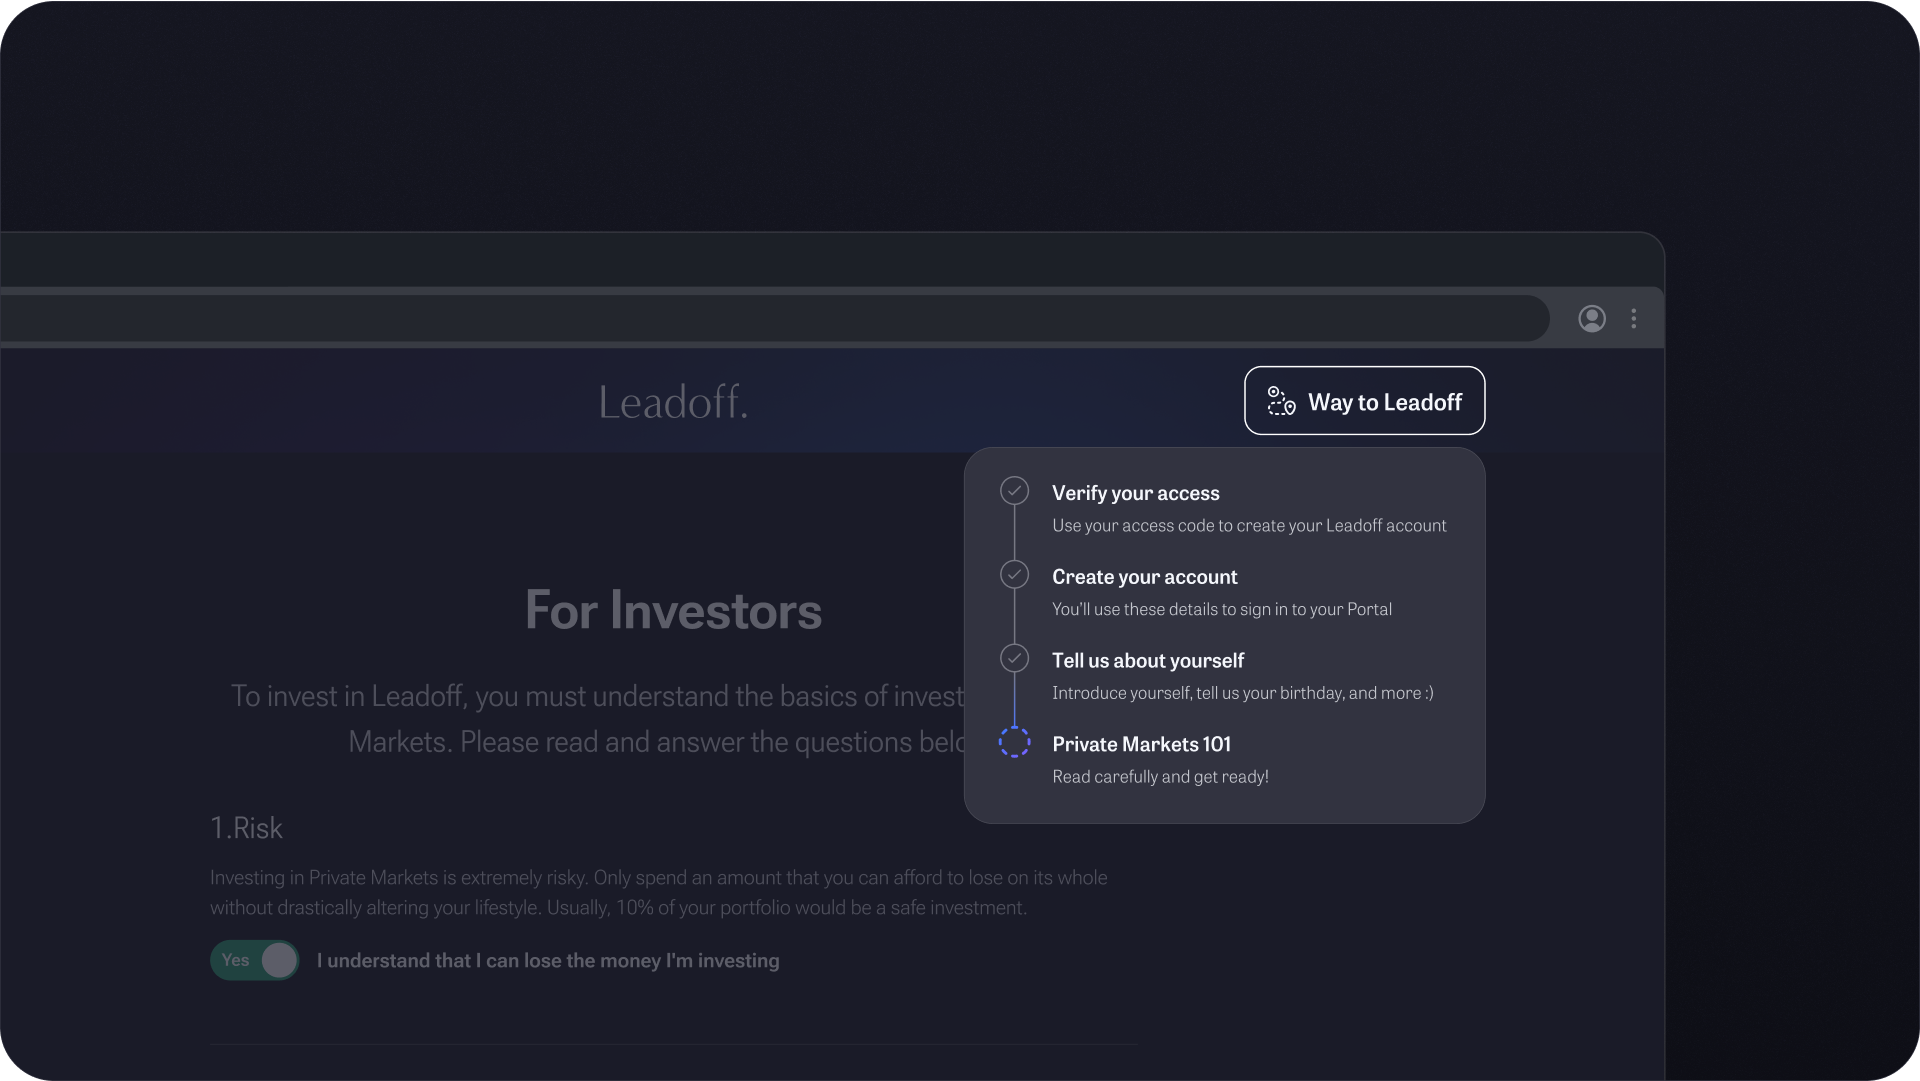Click 'Read carefully and get ready!' text

(1160, 777)
